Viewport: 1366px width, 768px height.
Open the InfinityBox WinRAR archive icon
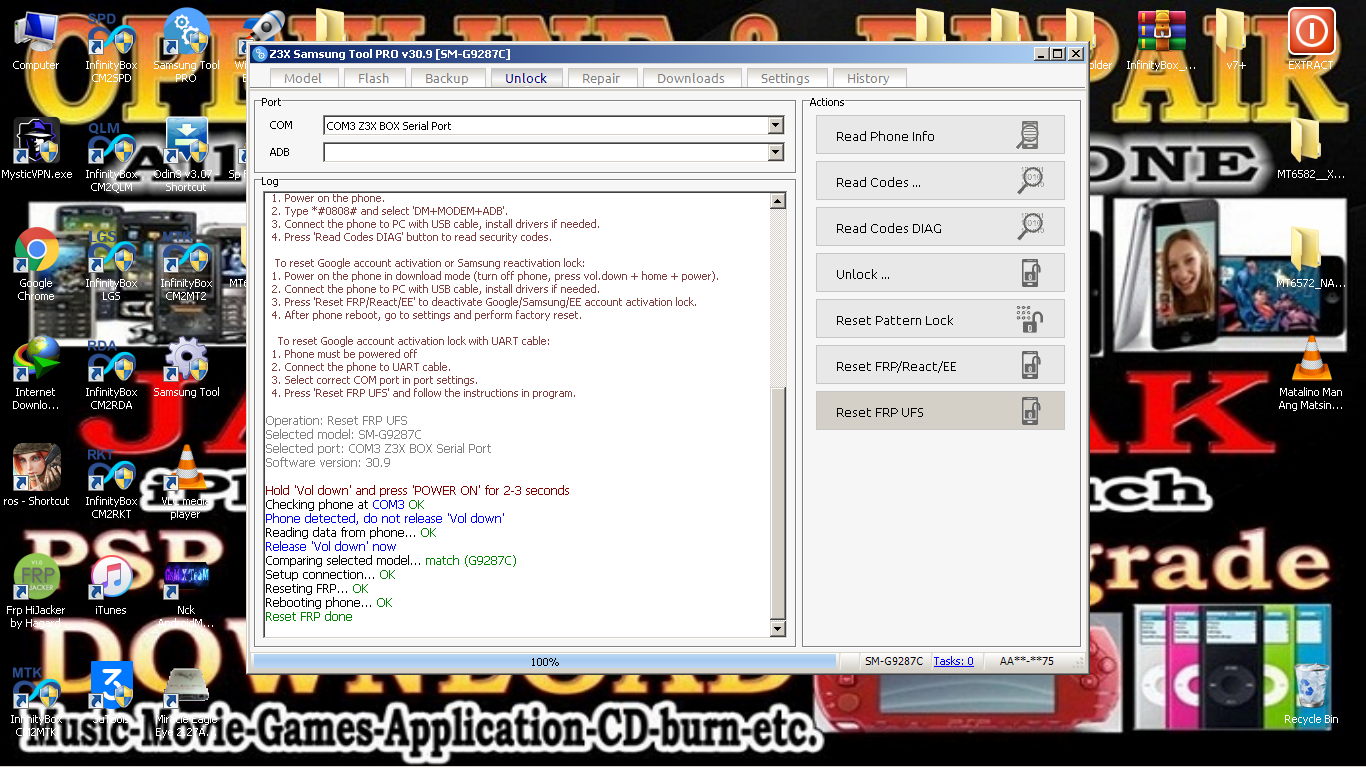pos(1161,39)
